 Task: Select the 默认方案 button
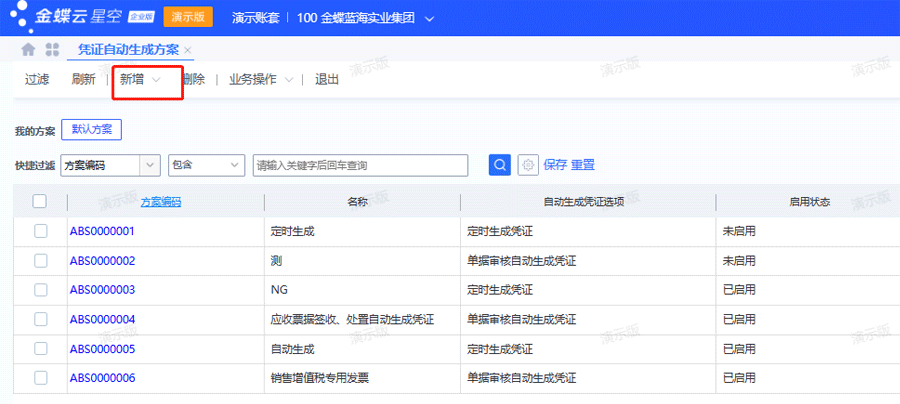92,130
